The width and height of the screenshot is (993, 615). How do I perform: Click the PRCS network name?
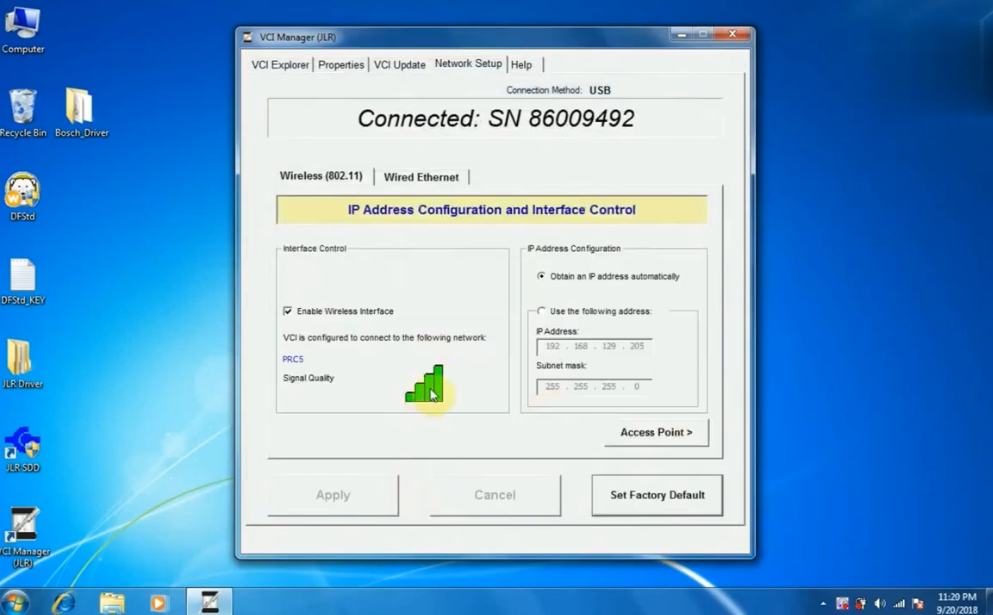[293, 359]
